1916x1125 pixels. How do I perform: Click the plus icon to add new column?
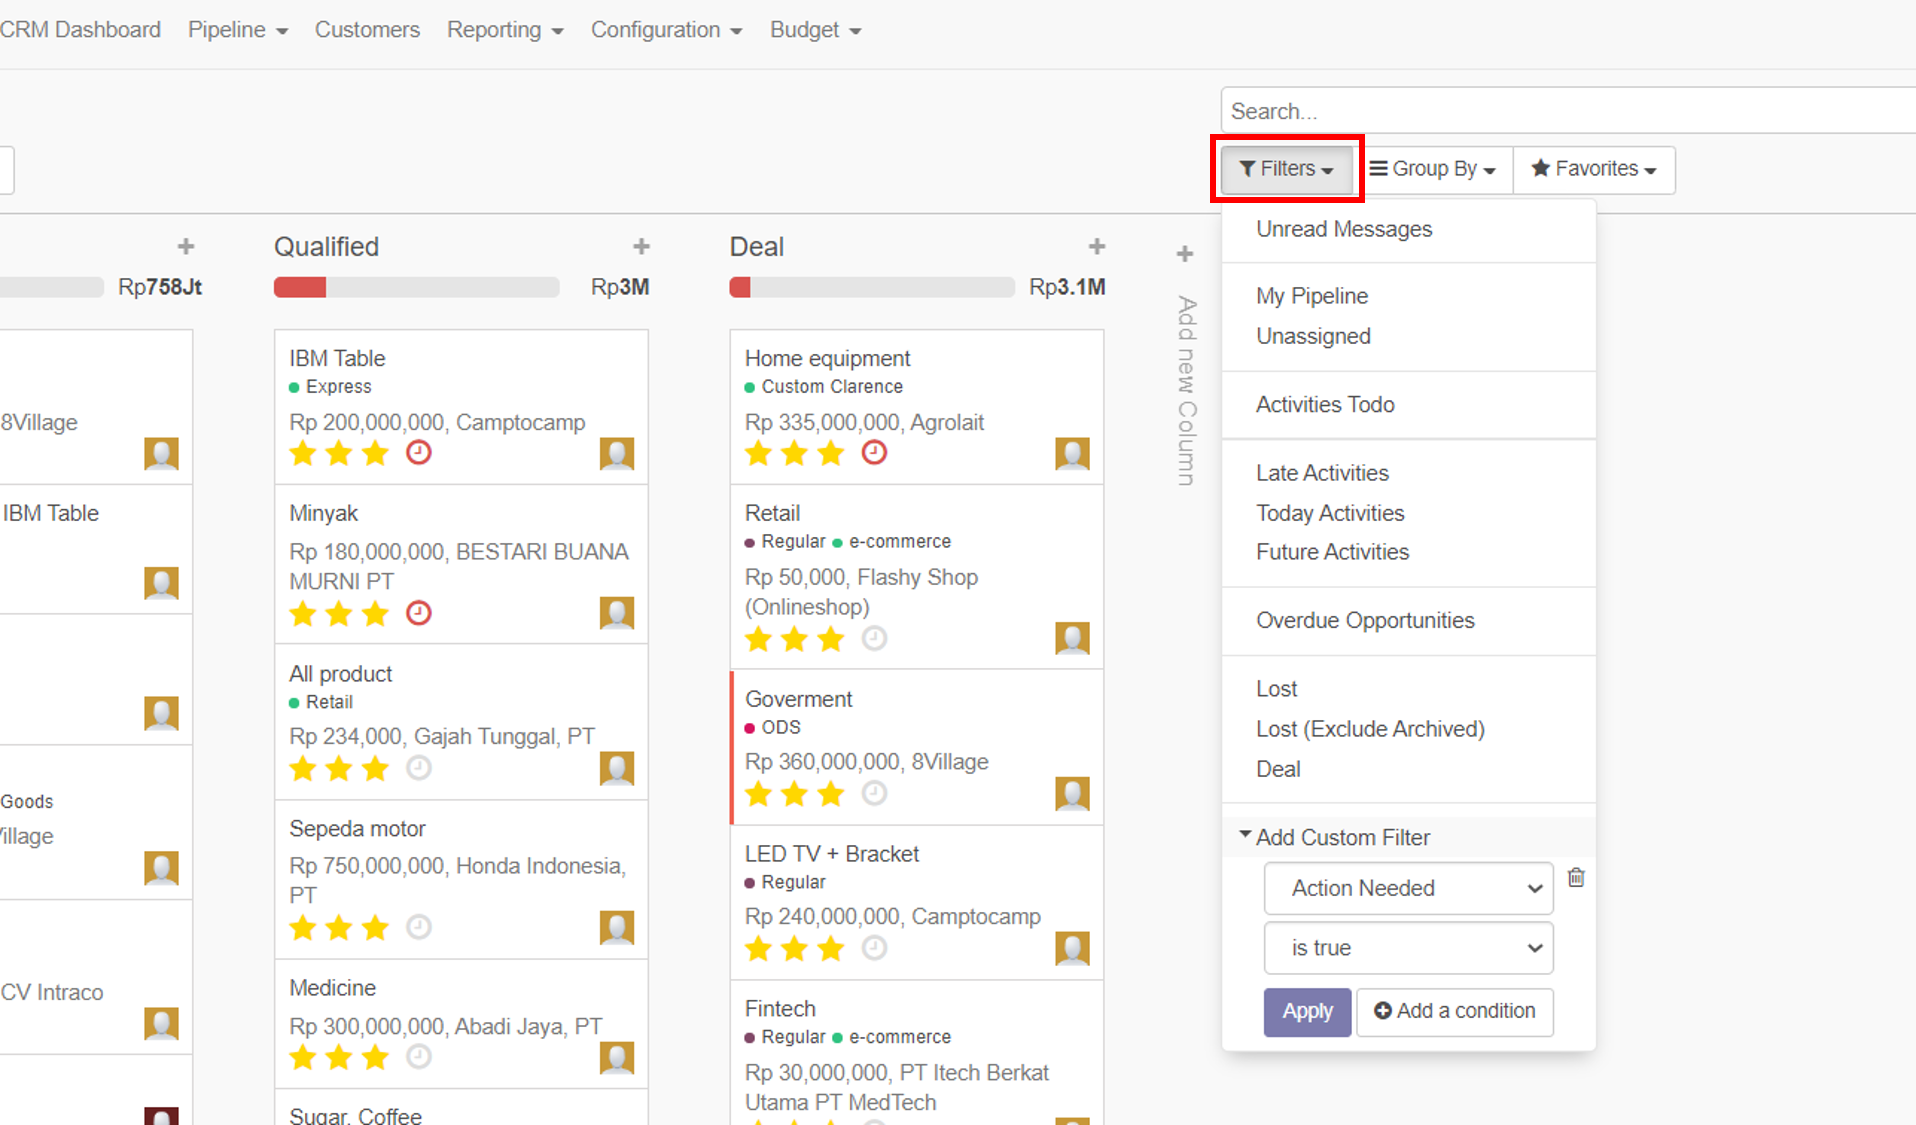tap(1185, 254)
